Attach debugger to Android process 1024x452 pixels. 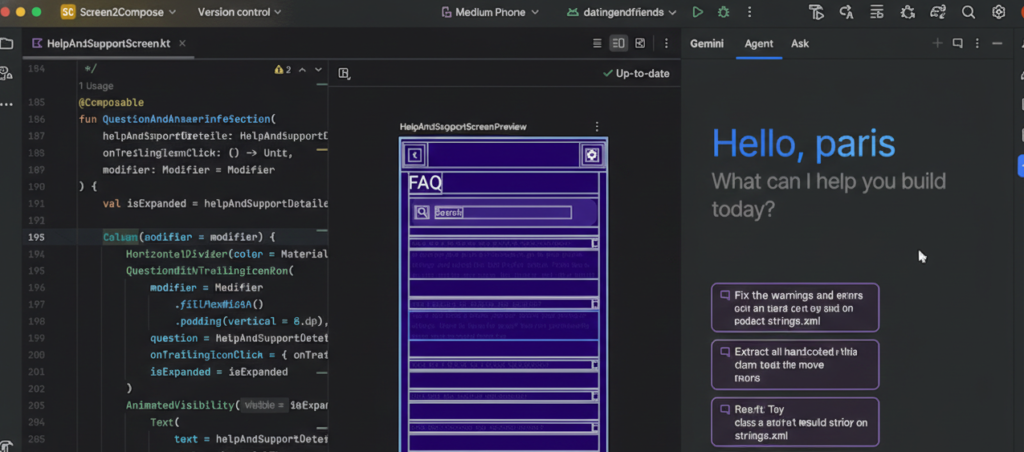pos(908,12)
